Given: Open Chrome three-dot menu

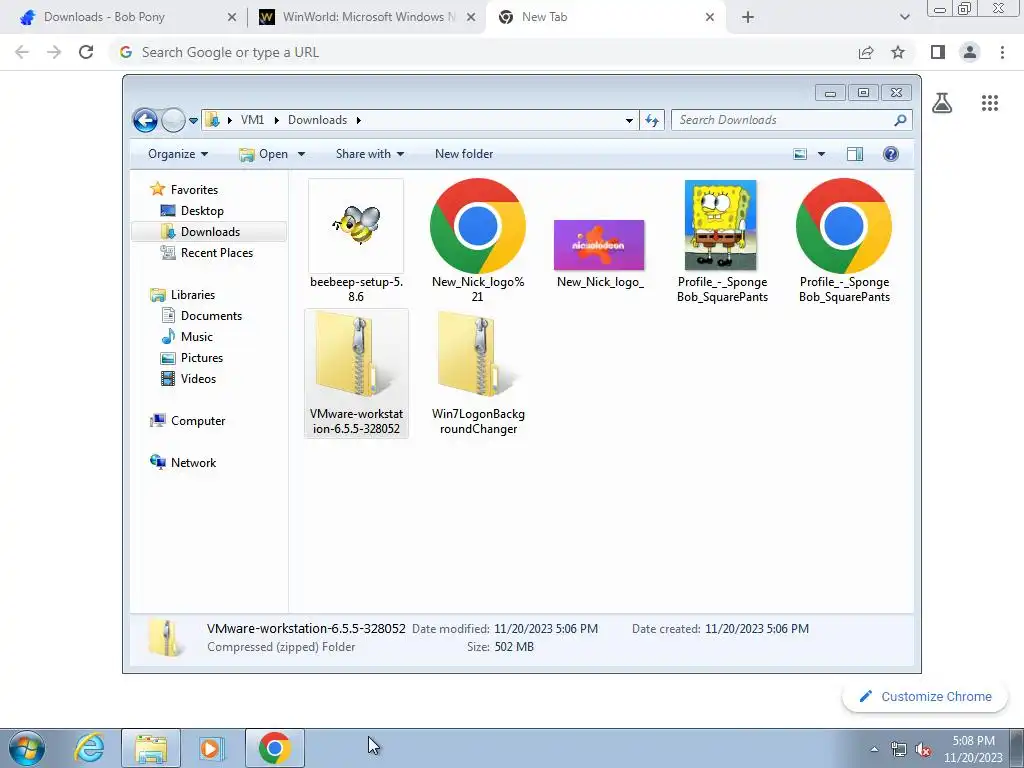Looking at the screenshot, I should (x=1002, y=52).
